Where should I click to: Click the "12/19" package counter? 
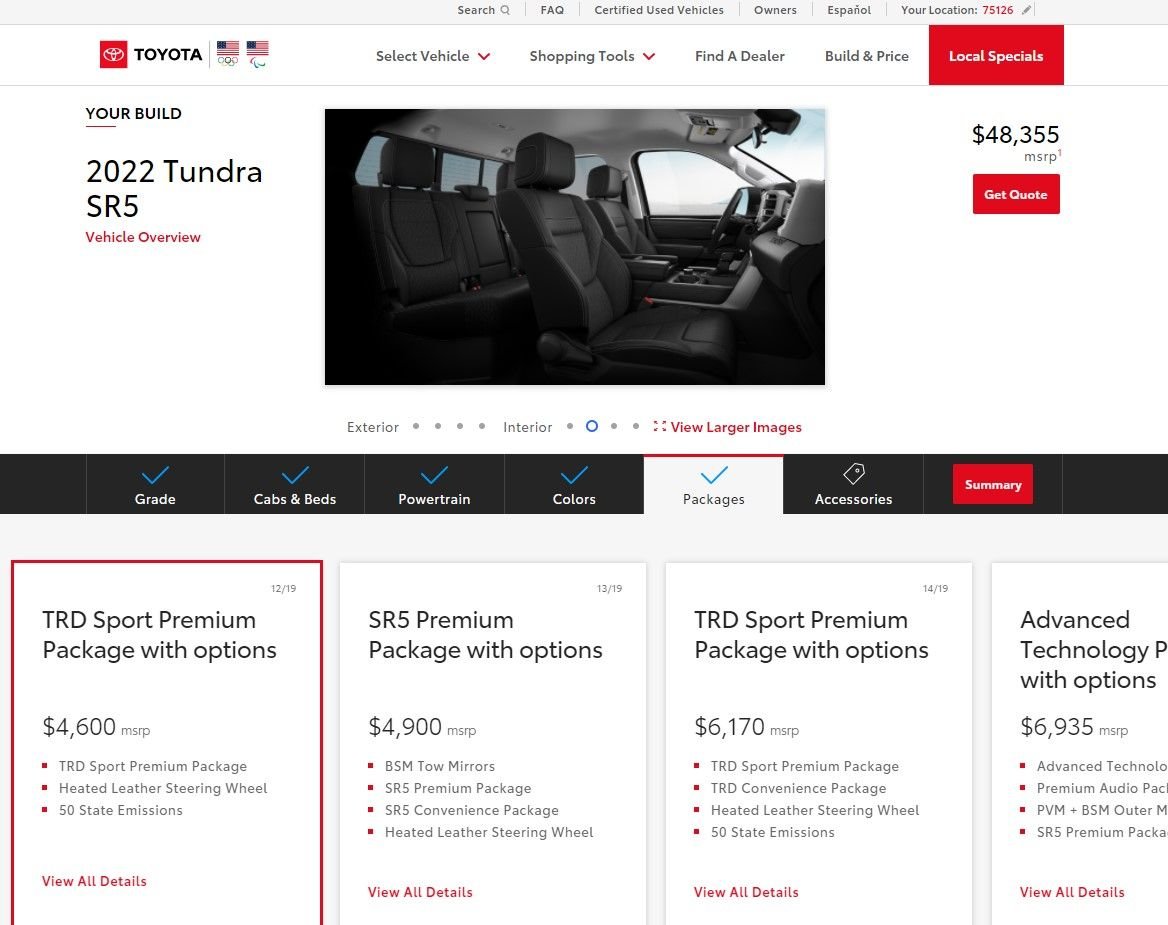pyautogui.click(x=283, y=588)
